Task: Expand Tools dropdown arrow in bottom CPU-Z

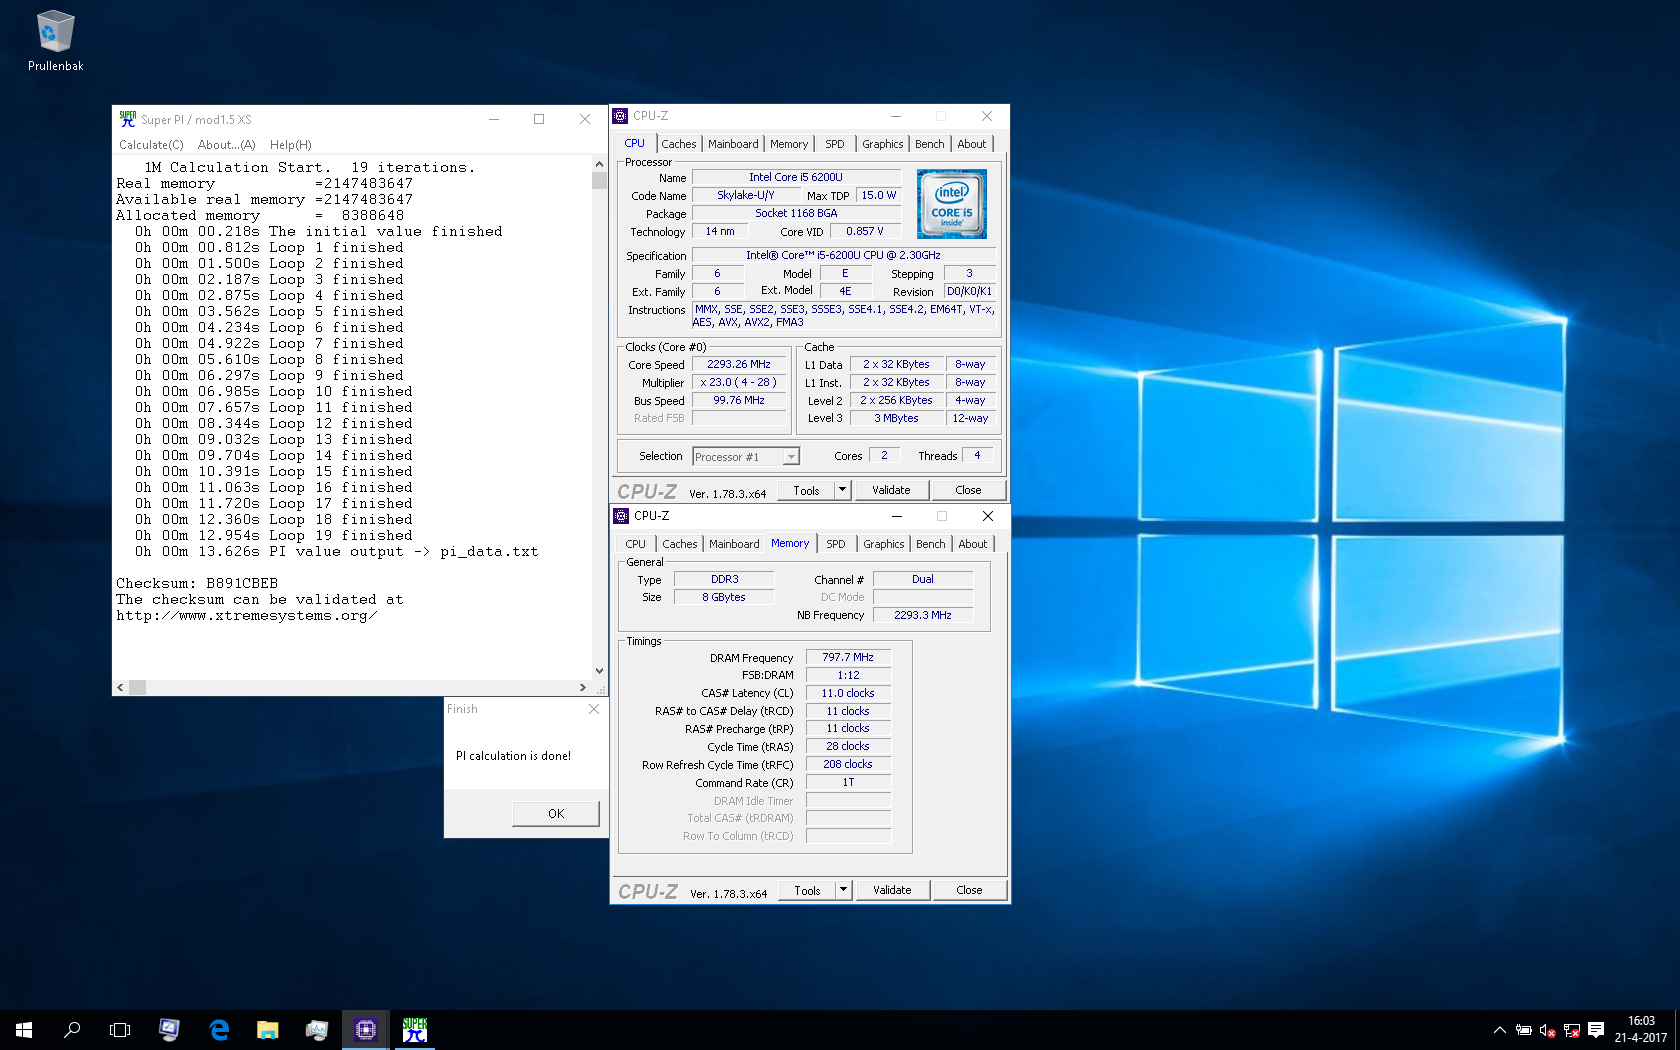Action: point(843,890)
